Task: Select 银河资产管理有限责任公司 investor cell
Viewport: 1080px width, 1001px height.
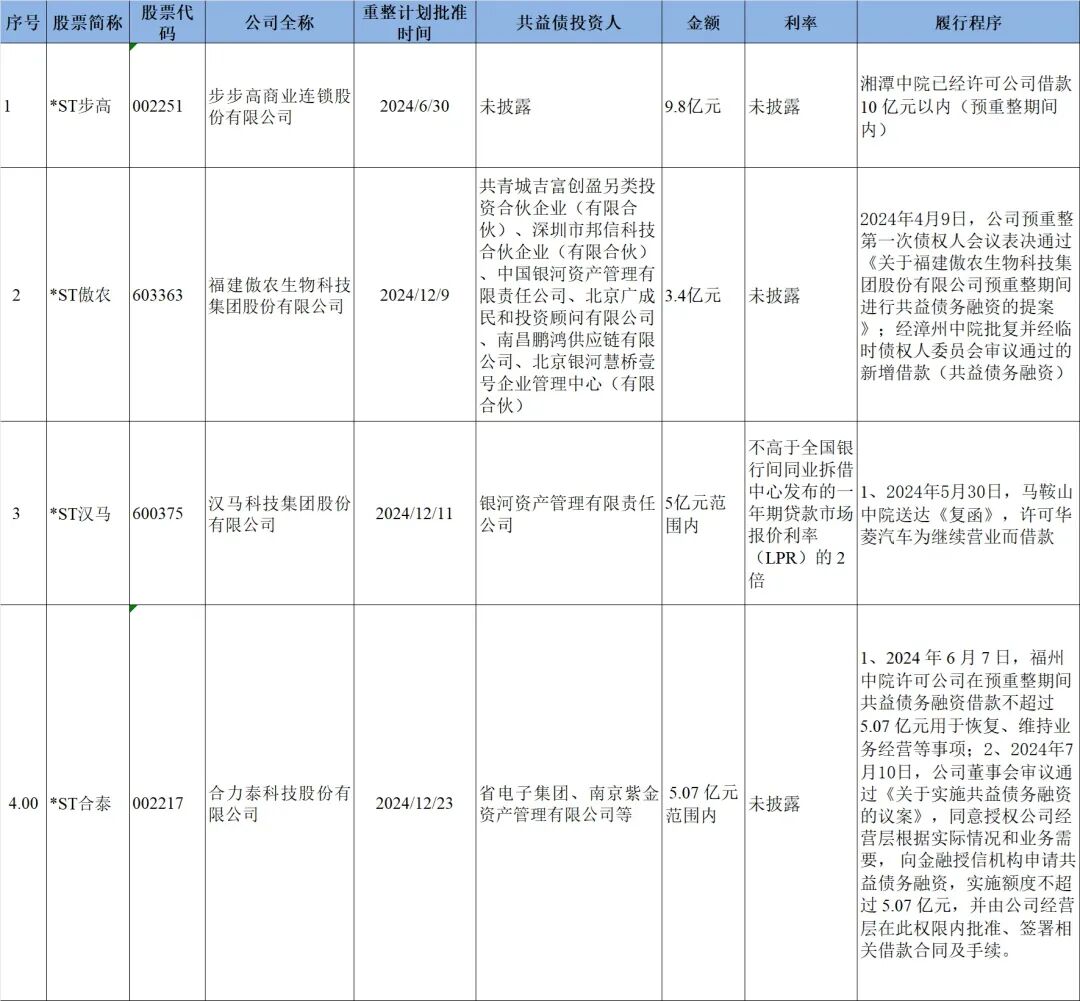Action: [569, 513]
